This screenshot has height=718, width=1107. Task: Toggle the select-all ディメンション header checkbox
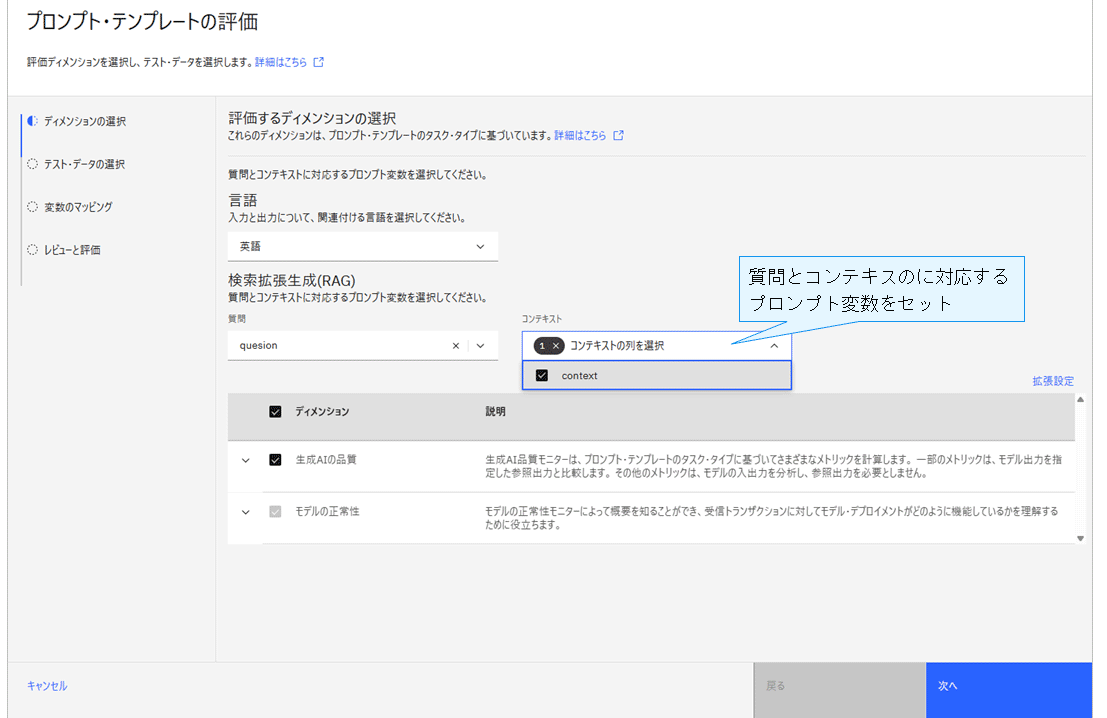pos(276,412)
